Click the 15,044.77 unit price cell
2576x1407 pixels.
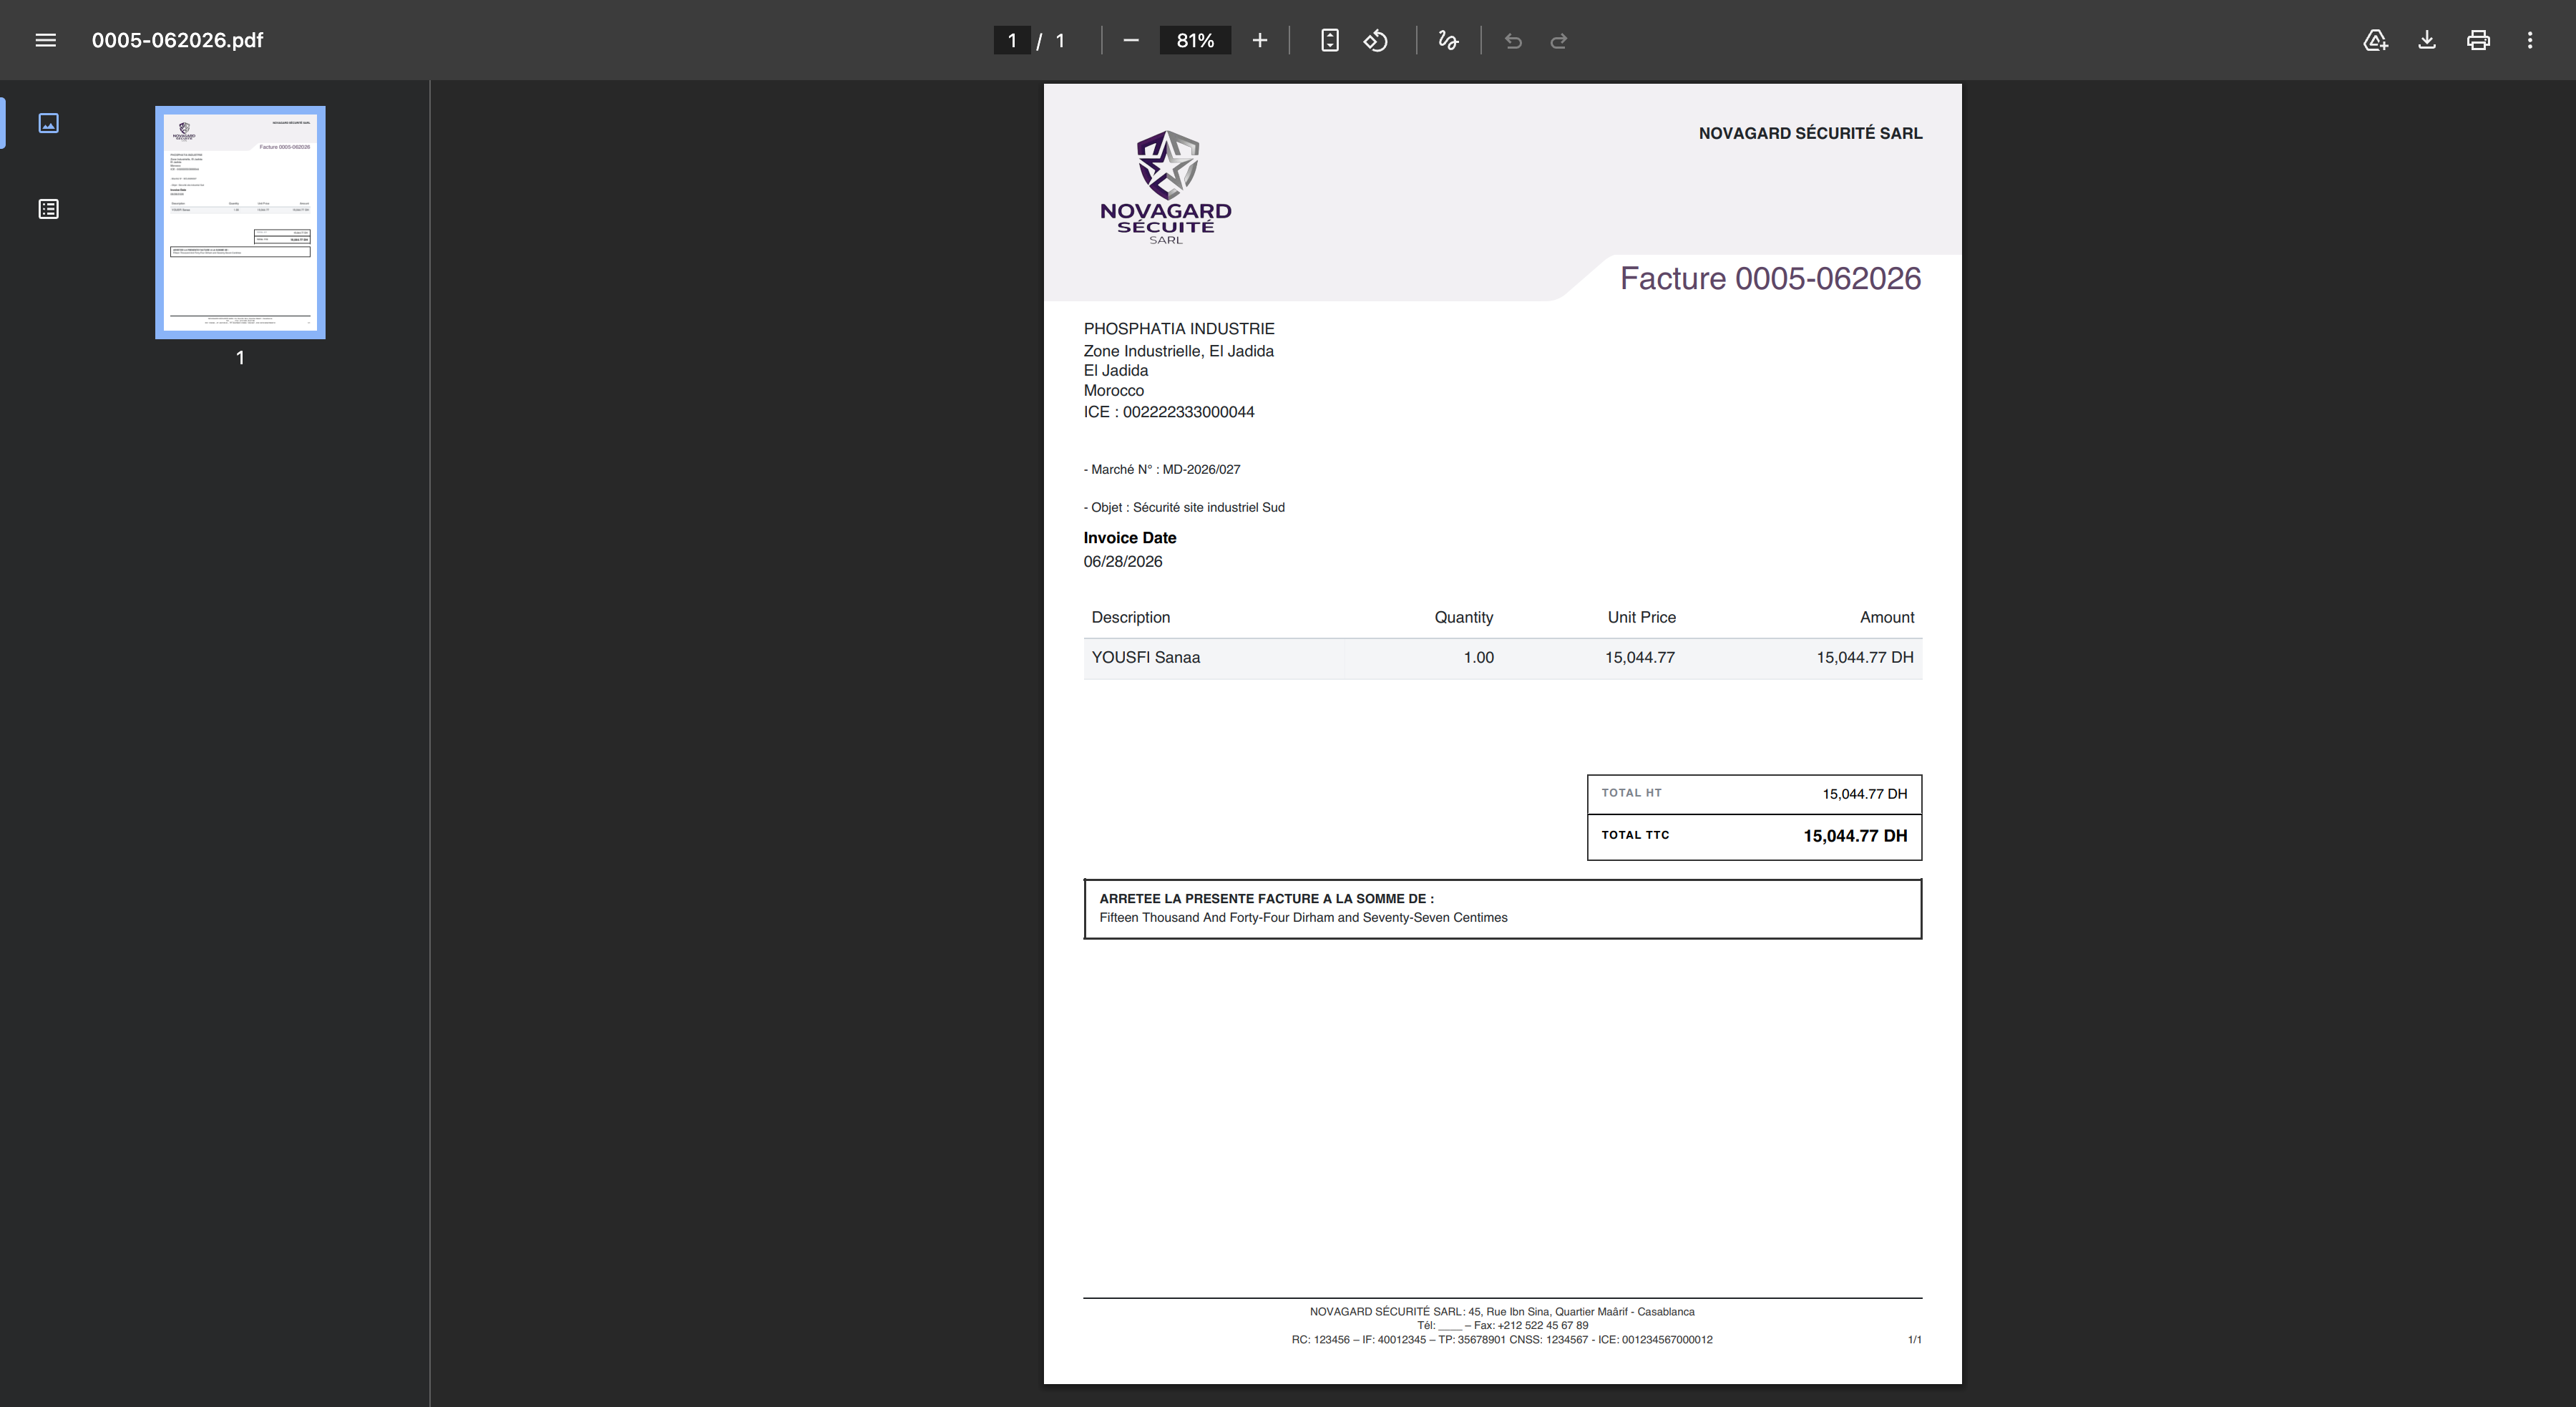click(1640, 658)
